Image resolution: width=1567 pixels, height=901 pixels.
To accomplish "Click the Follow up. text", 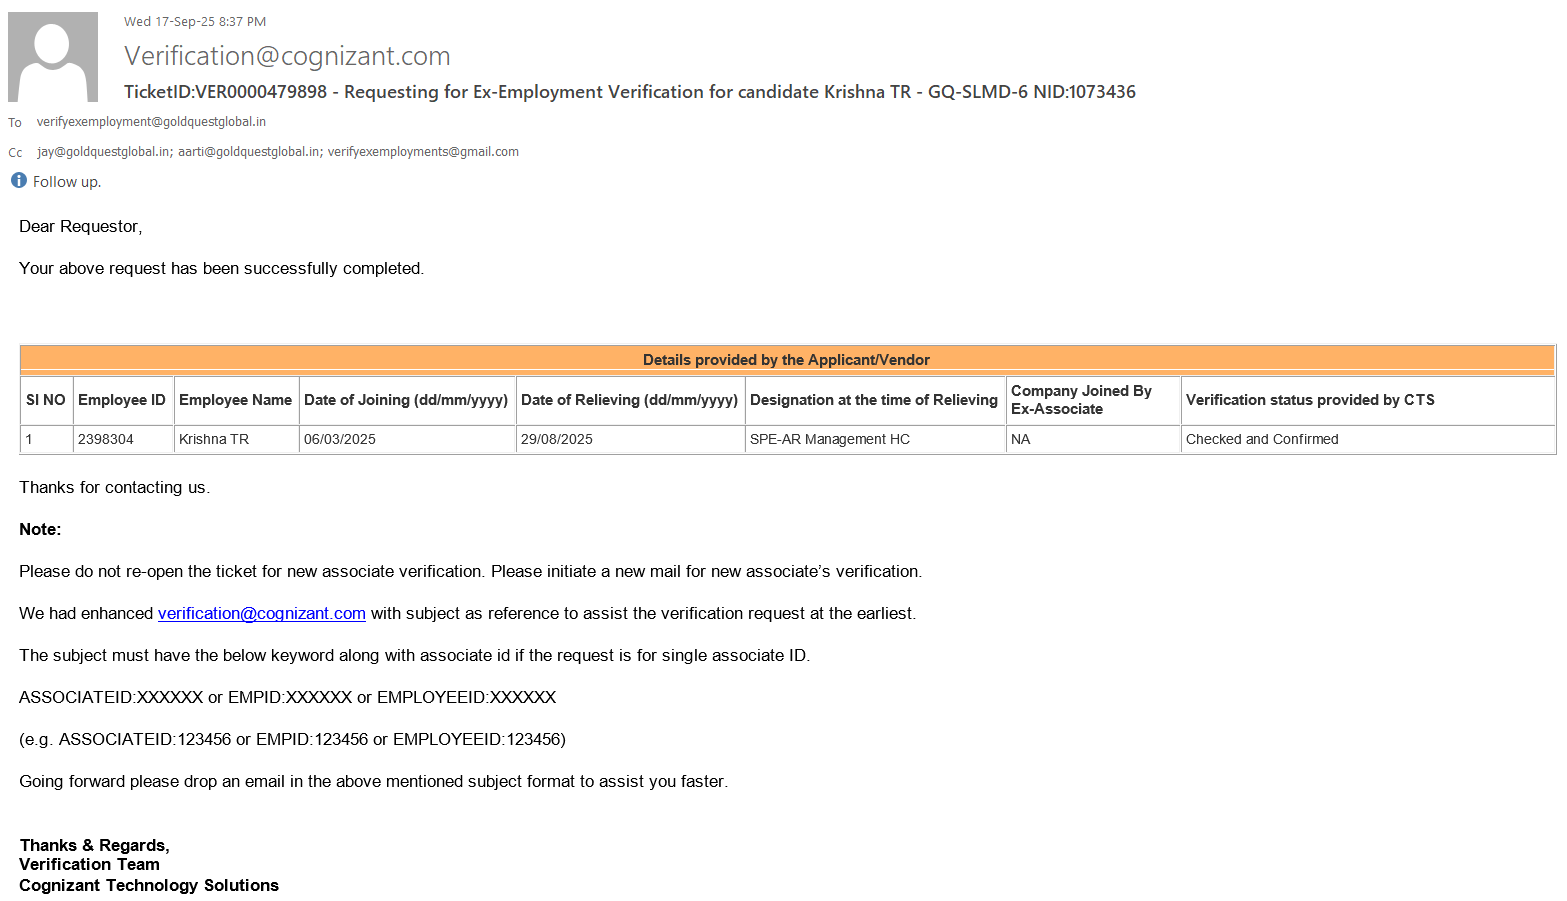I will 67,182.
